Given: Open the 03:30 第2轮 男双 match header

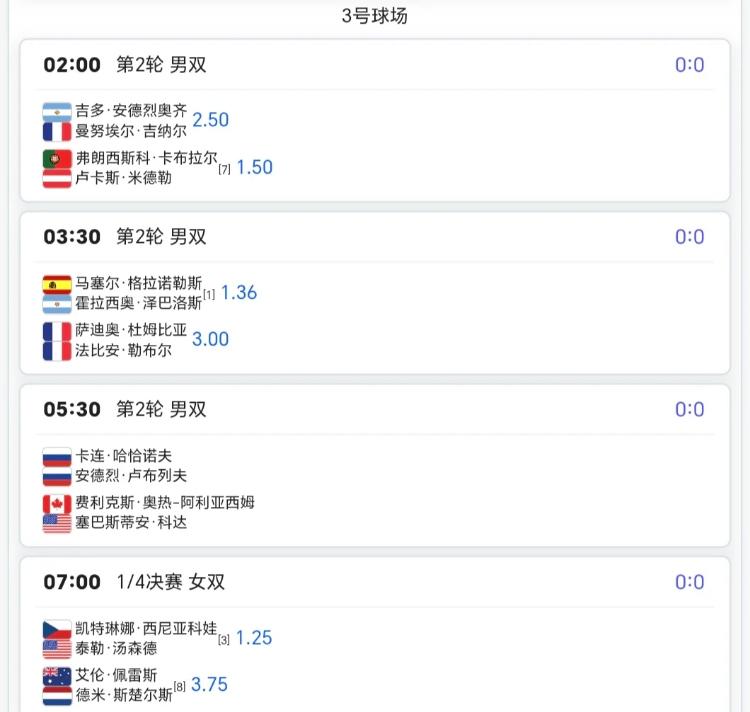Looking at the screenshot, I should click(x=375, y=237).
